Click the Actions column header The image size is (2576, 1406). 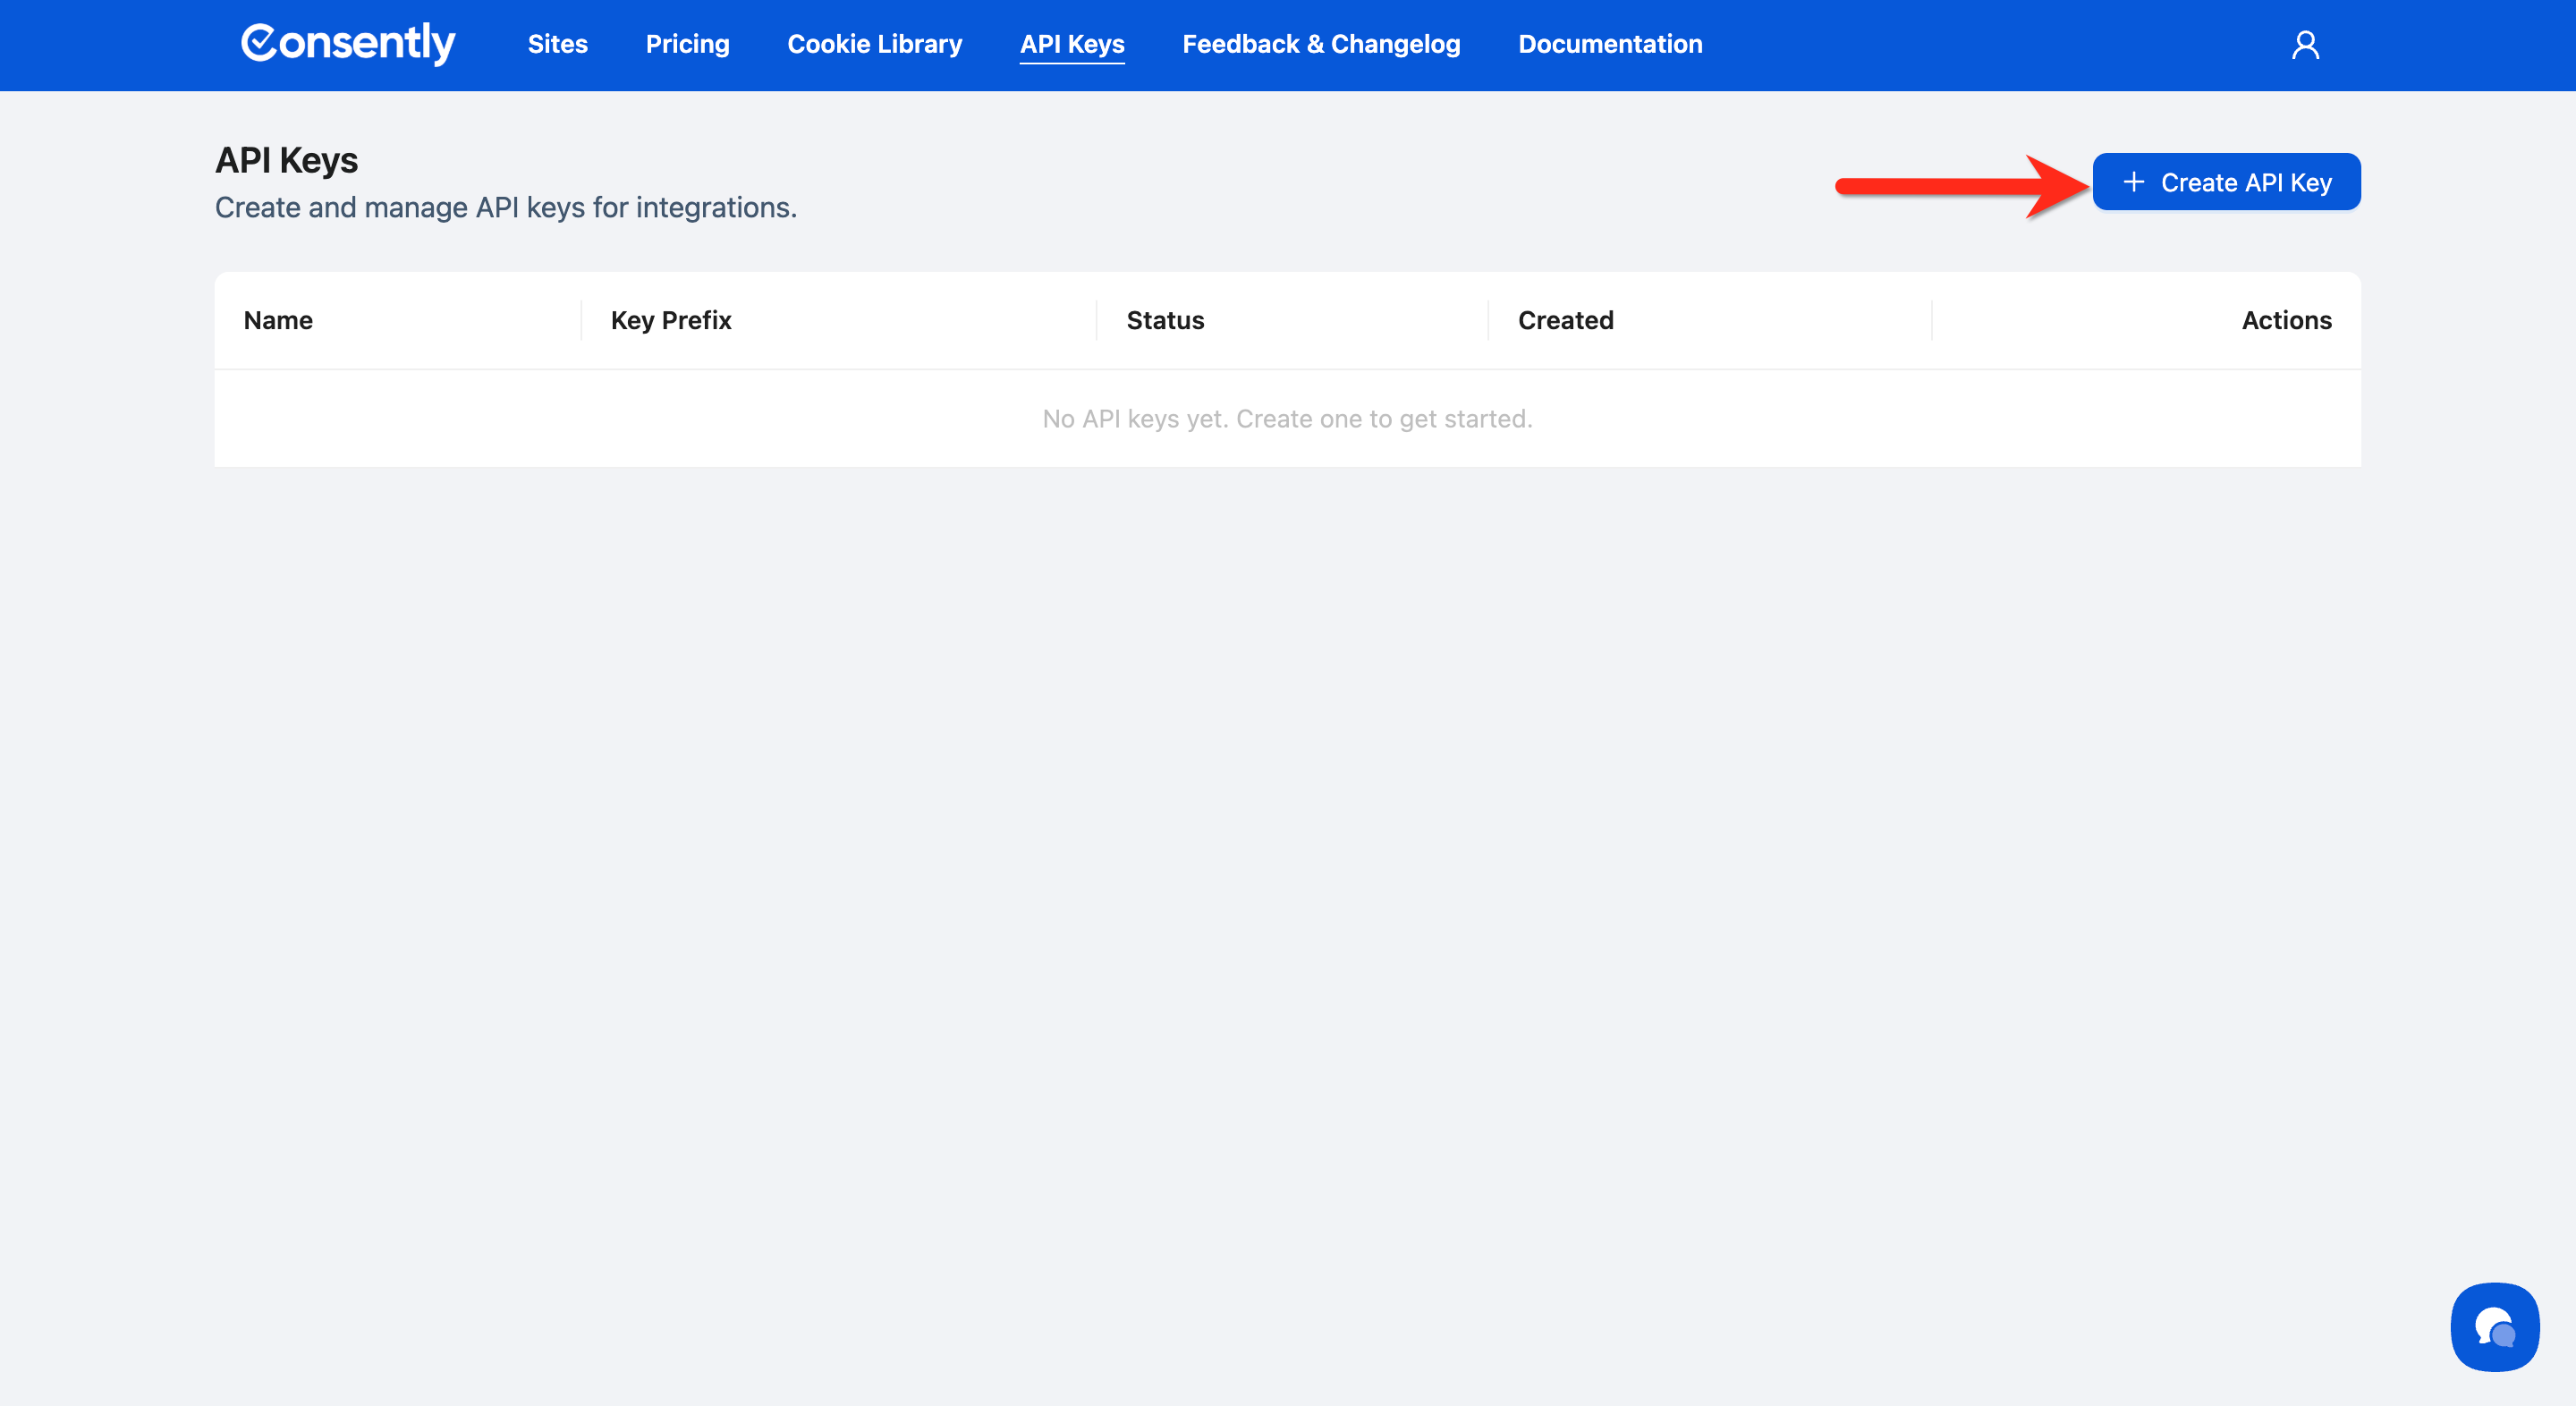(x=2285, y=320)
